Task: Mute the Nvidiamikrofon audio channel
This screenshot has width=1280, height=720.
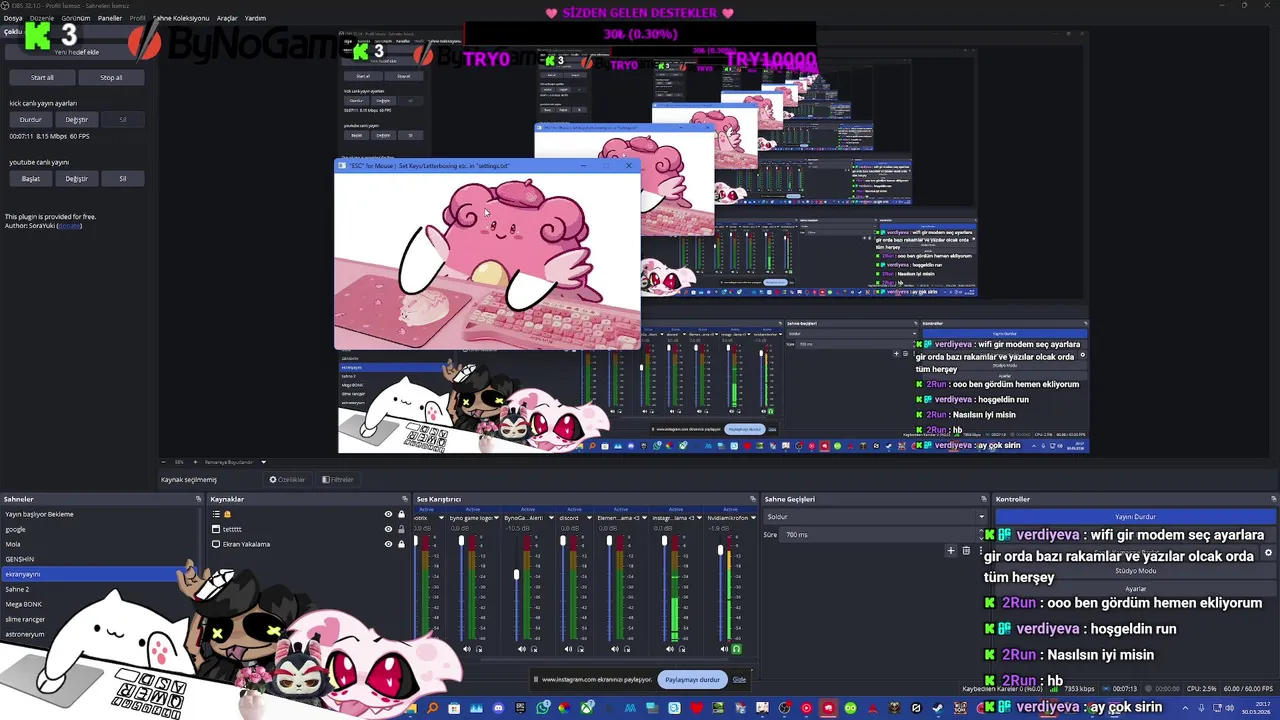Action: [x=724, y=649]
